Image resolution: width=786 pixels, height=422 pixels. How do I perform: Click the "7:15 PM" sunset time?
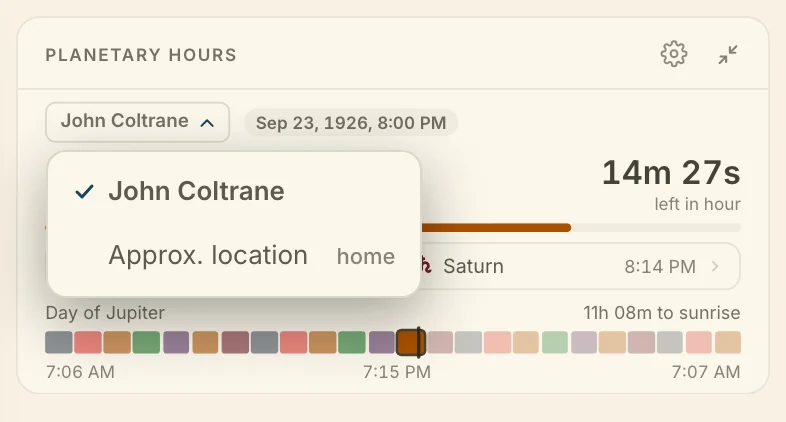397,372
